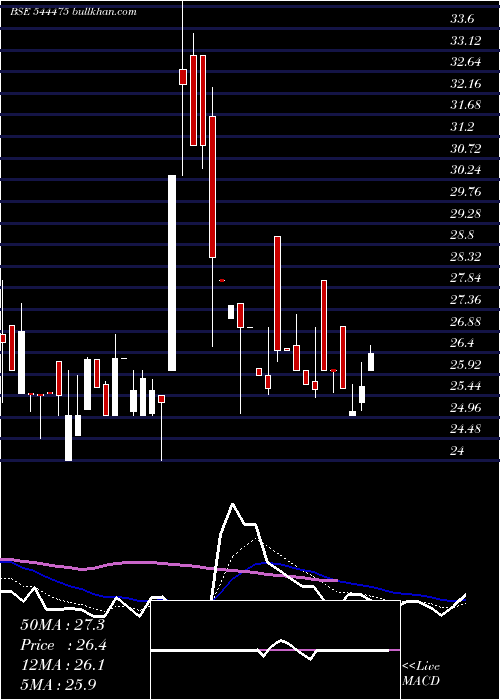
Task: Click the 27.84 price axis label
Action: [x=466, y=278]
